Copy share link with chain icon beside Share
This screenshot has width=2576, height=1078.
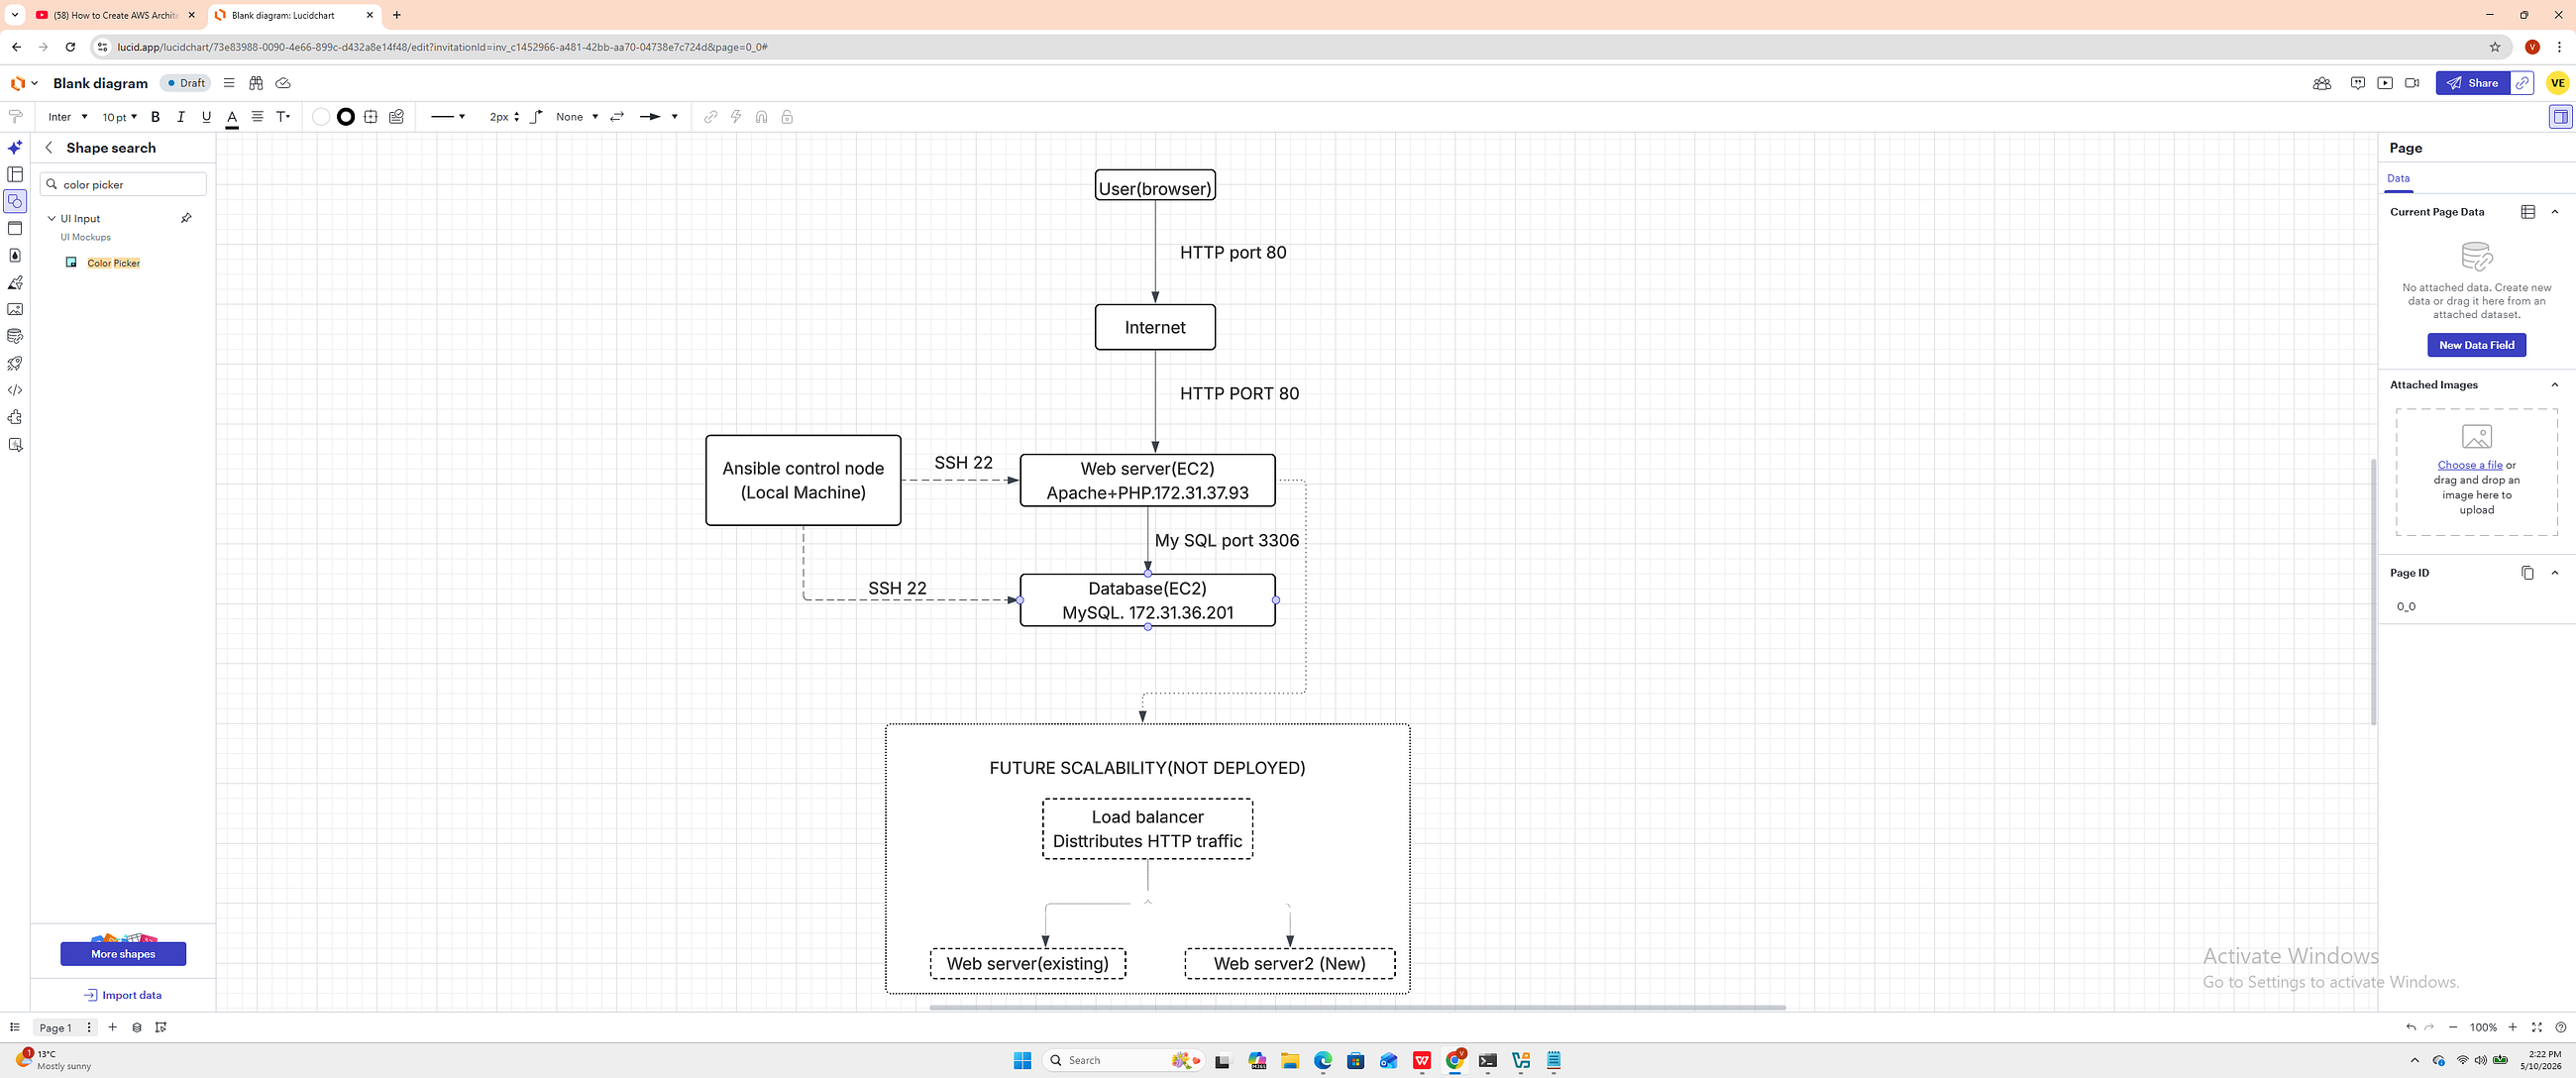pos(2522,83)
